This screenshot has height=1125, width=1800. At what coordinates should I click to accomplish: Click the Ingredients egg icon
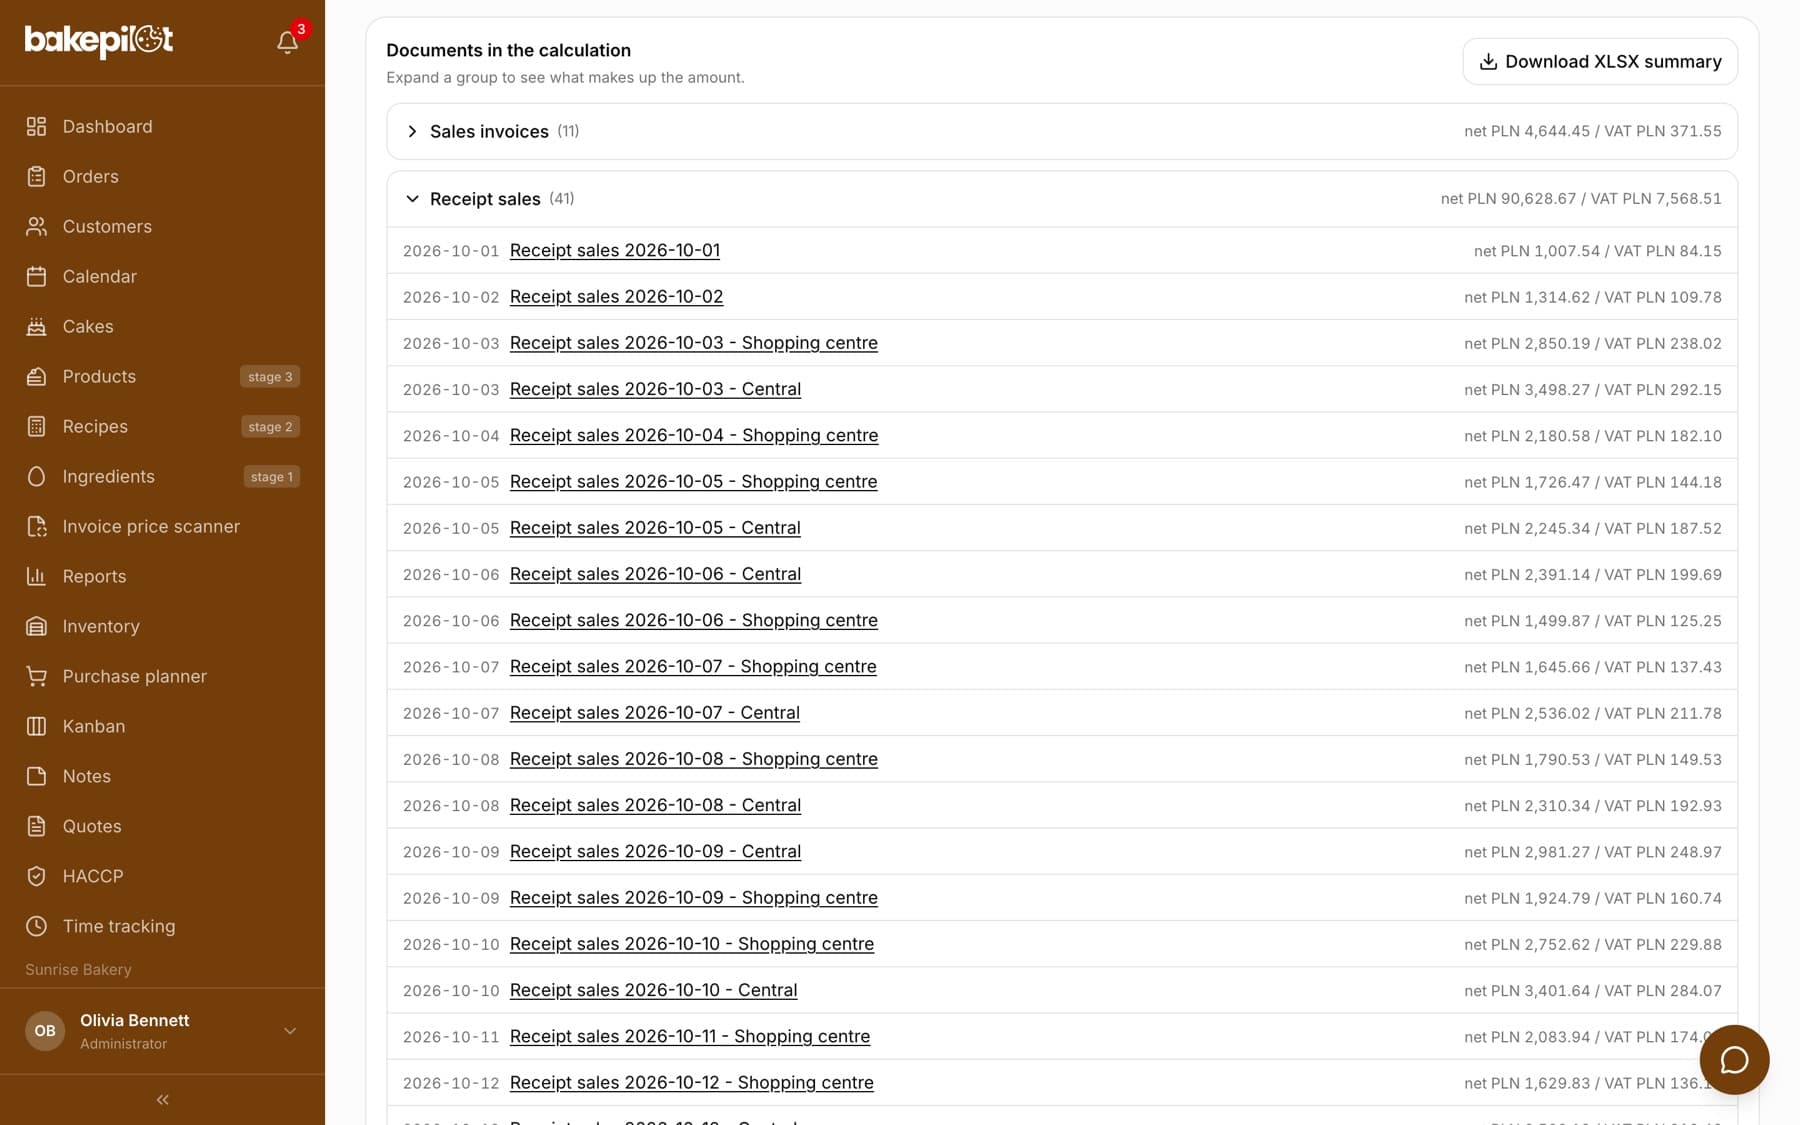[x=36, y=476]
